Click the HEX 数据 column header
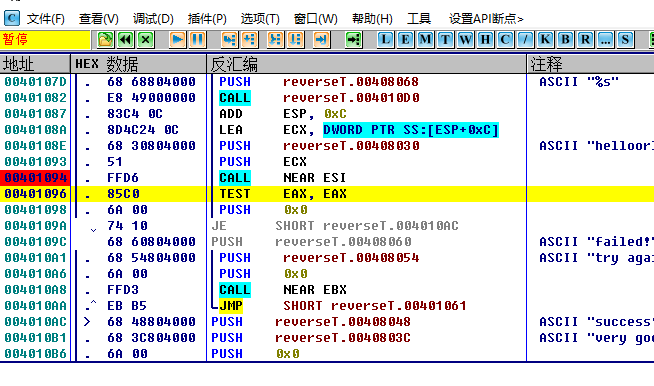 (x=139, y=64)
